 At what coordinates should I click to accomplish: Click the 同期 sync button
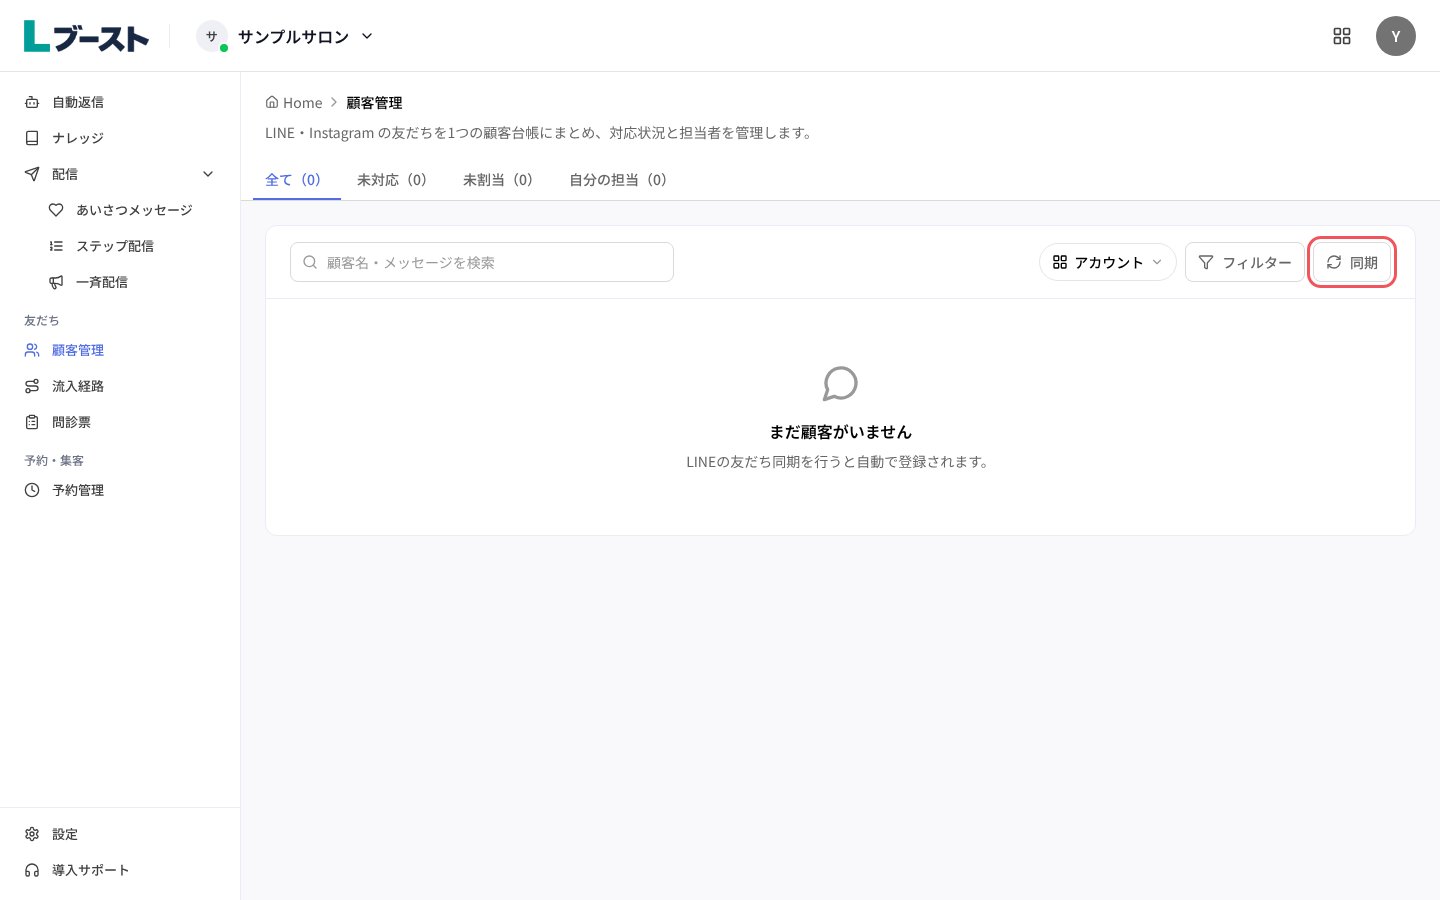(1352, 262)
